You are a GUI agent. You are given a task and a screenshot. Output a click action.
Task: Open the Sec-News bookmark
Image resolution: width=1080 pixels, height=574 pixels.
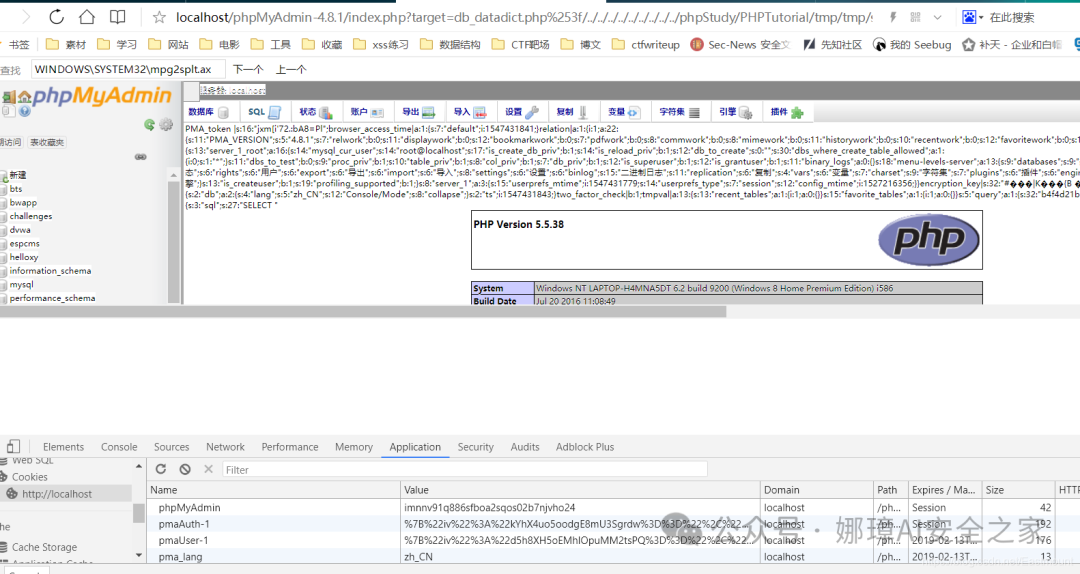pos(739,45)
